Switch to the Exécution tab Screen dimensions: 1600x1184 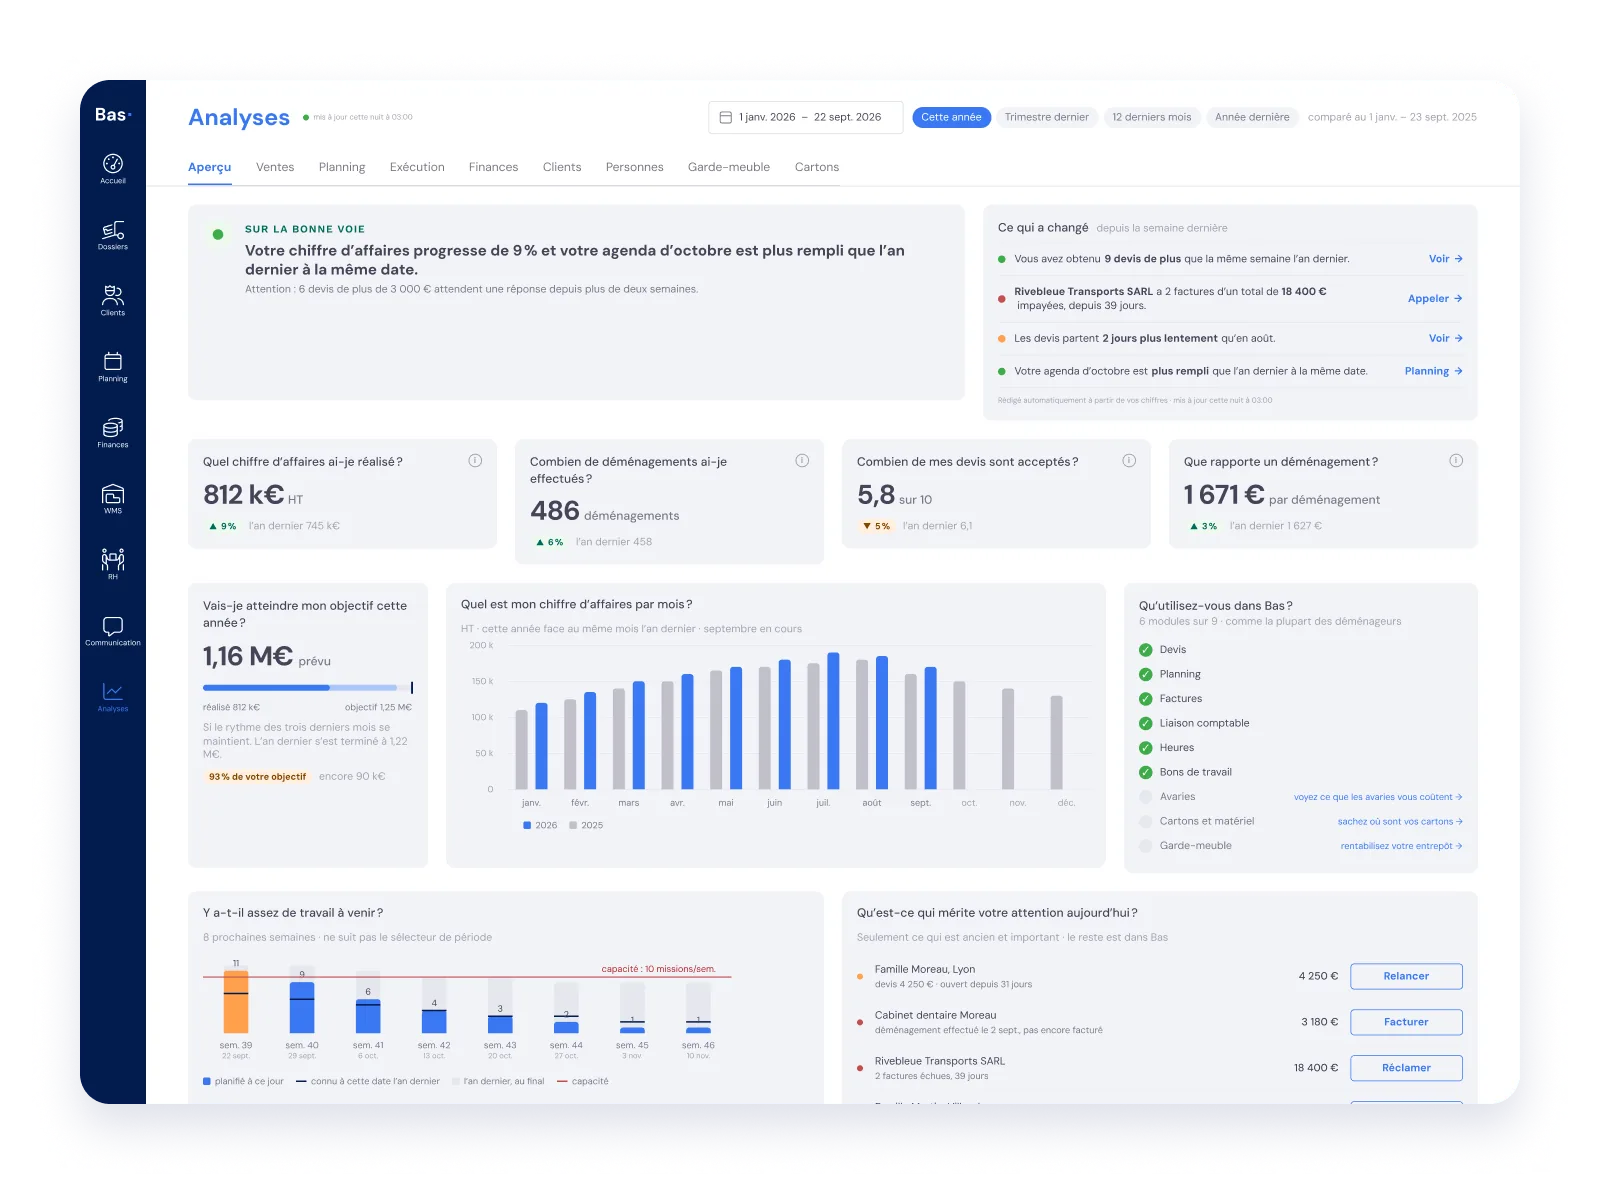[417, 167]
